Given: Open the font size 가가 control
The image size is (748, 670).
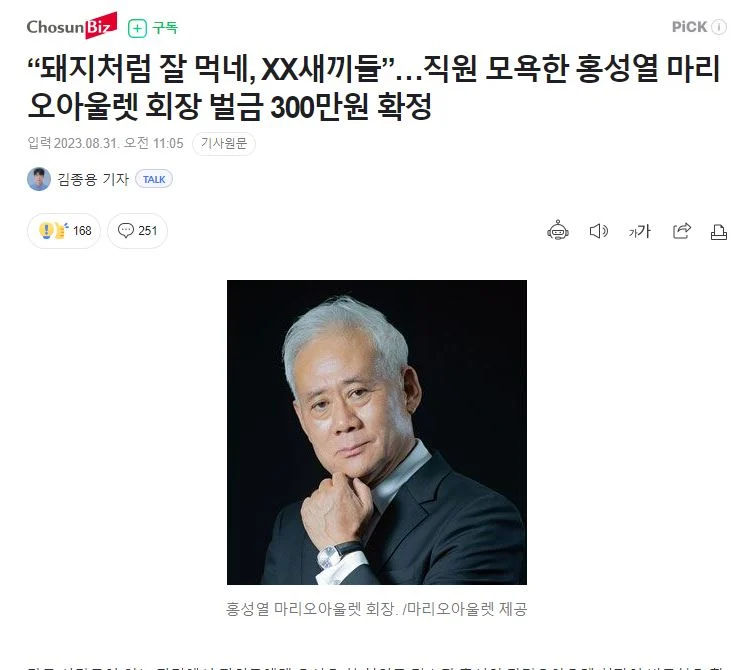Looking at the screenshot, I should click(640, 231).
